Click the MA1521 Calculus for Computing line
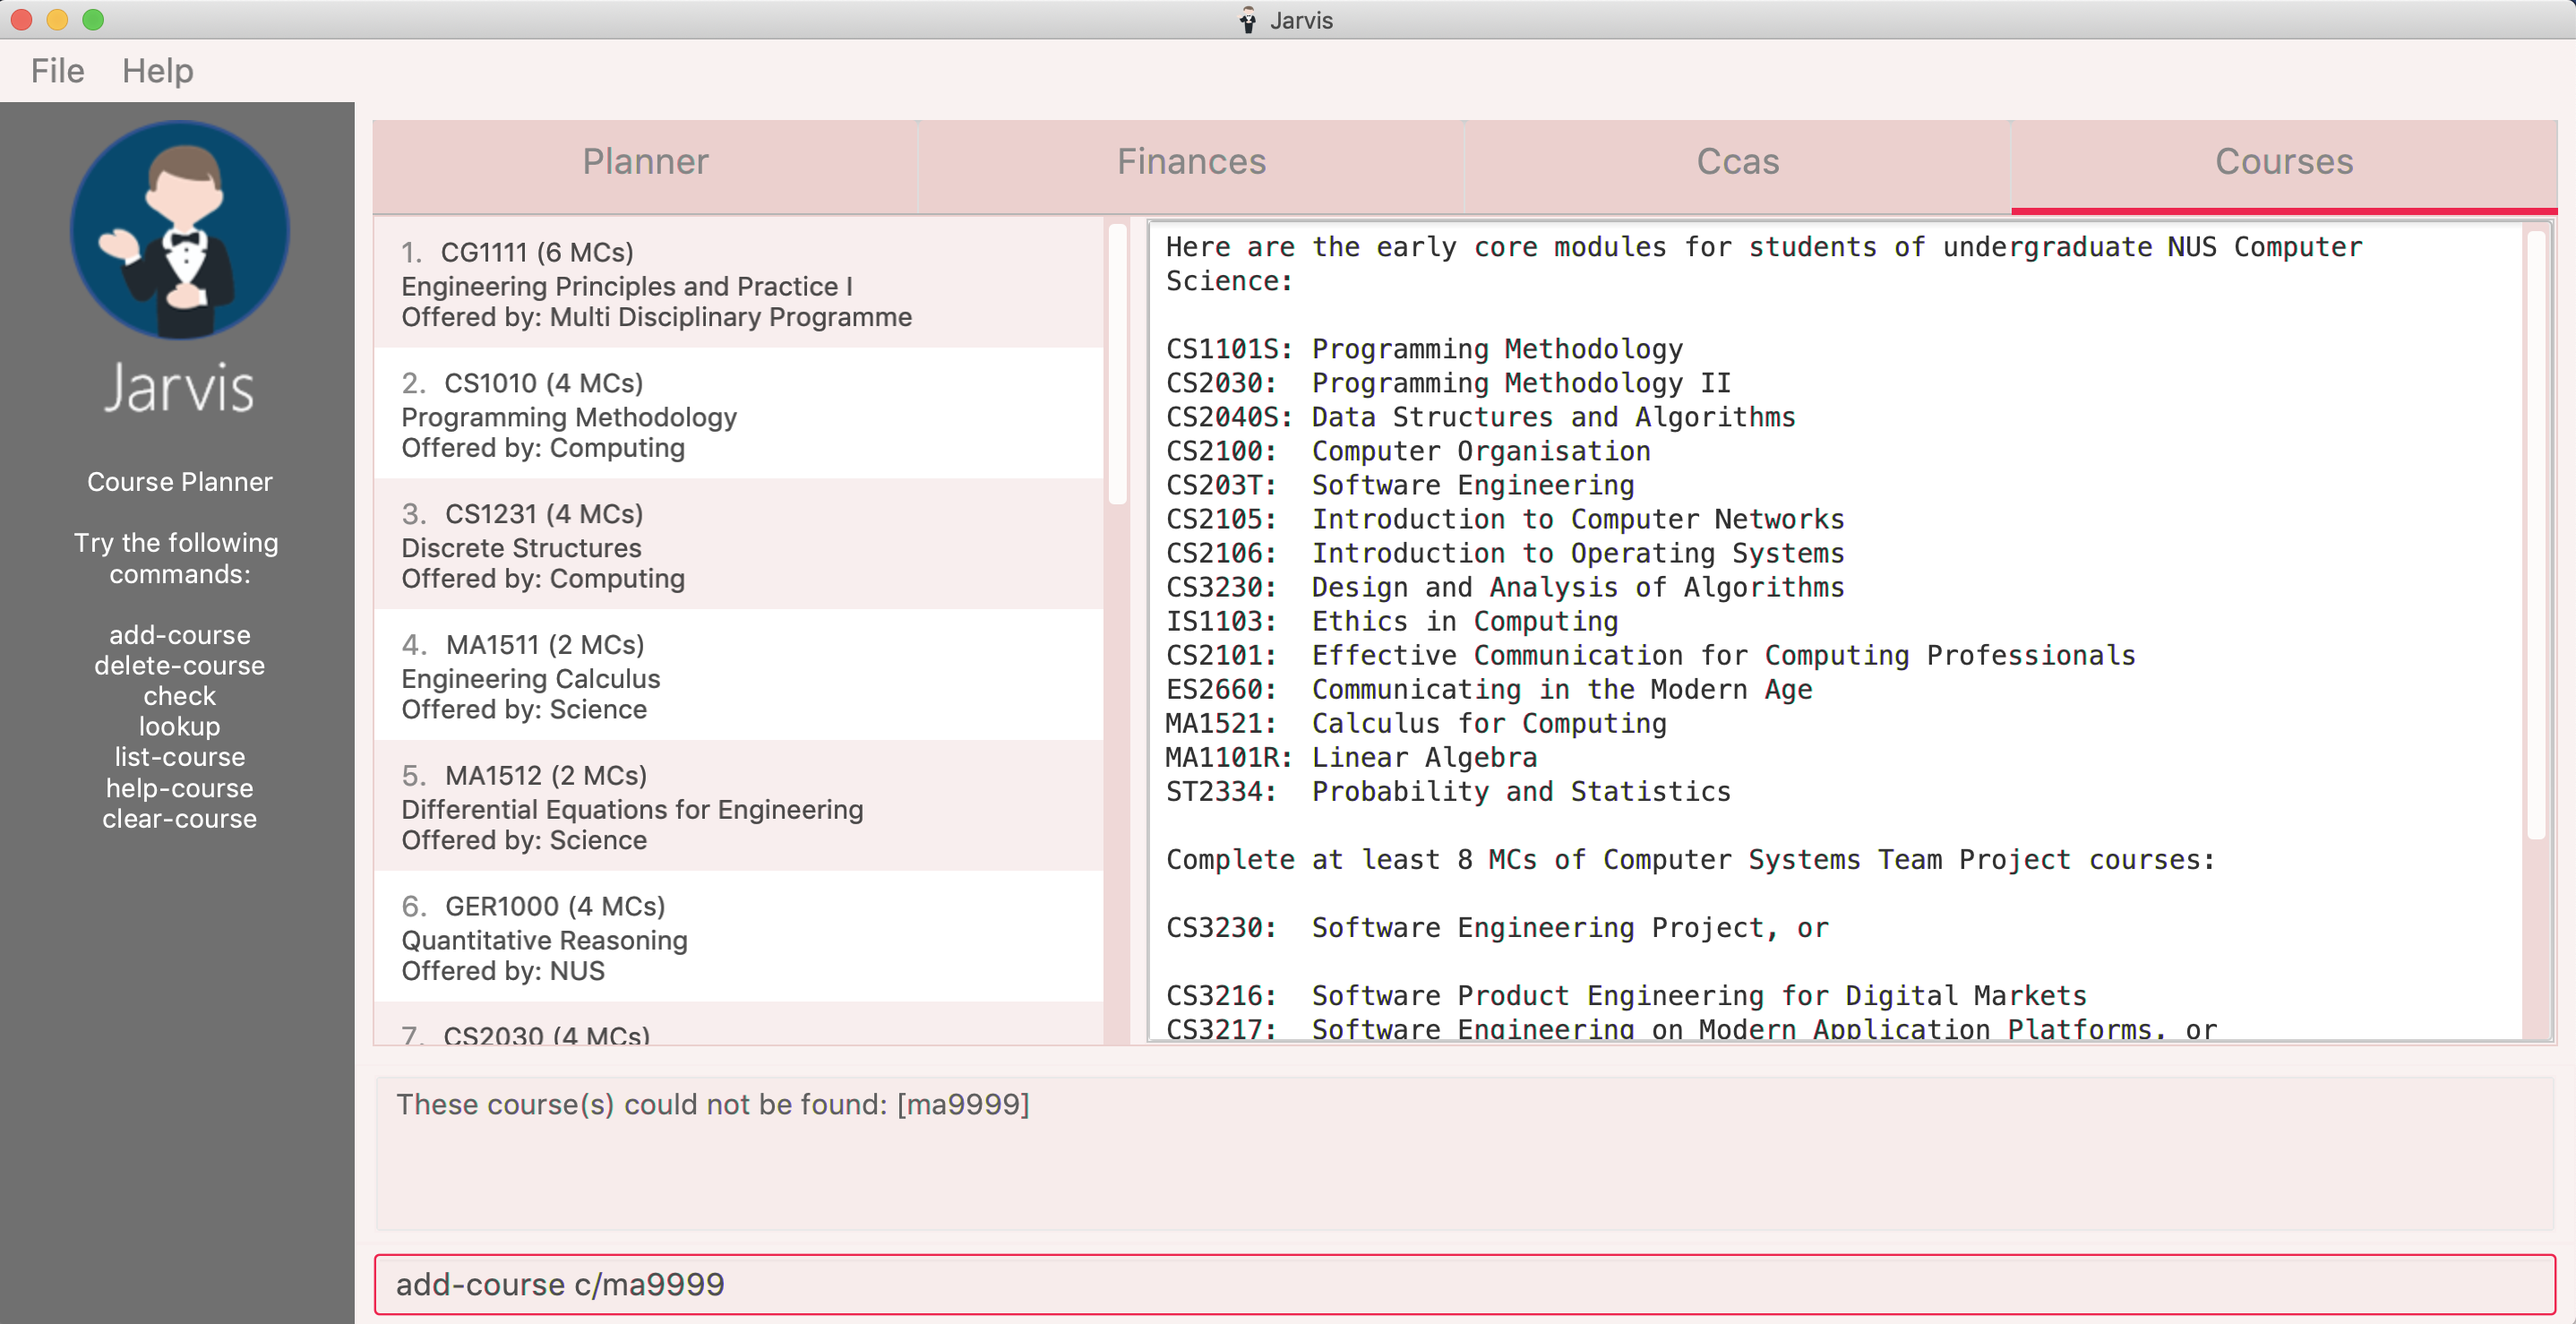This screenshot has width=2576, height=1324. click(1416, 723)
